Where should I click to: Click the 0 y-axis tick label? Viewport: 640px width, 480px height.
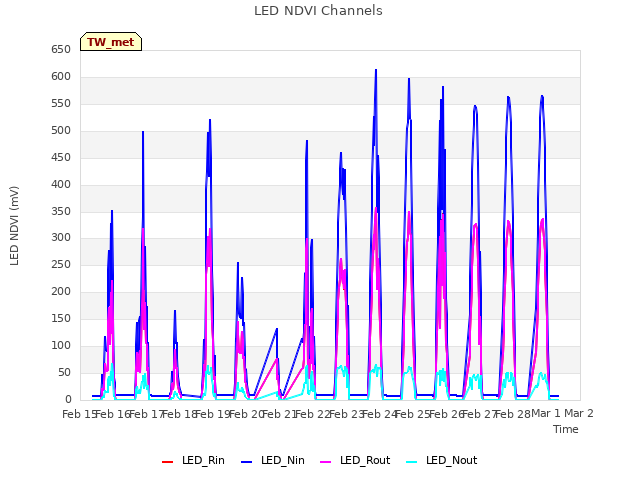point(68,399)
